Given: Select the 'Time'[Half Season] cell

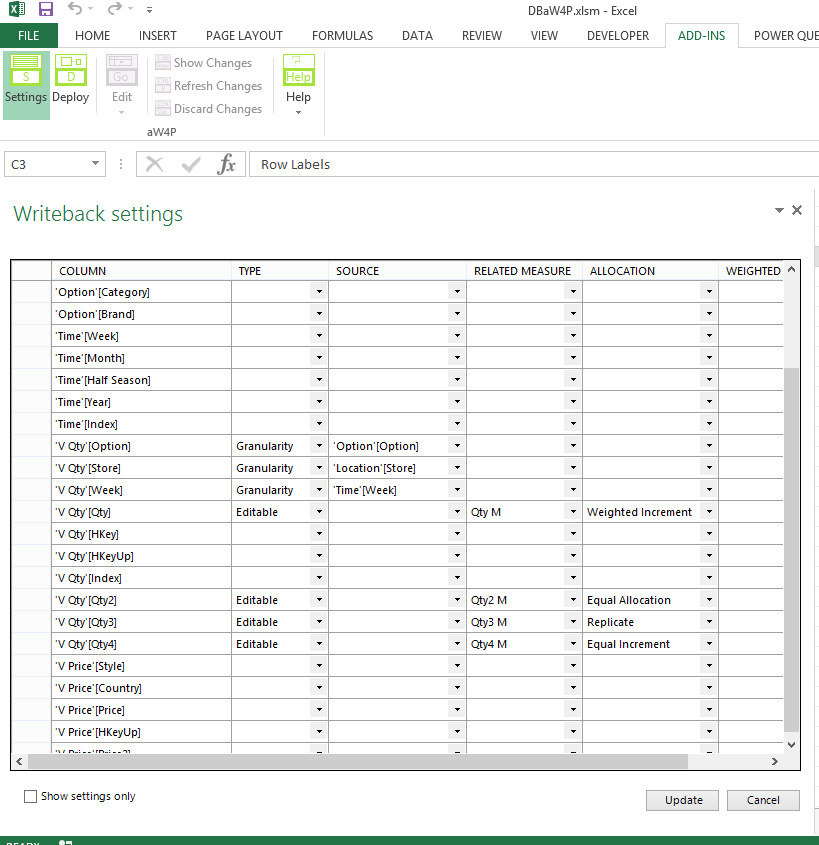Looking at the screenshot, I should point(141,380).
